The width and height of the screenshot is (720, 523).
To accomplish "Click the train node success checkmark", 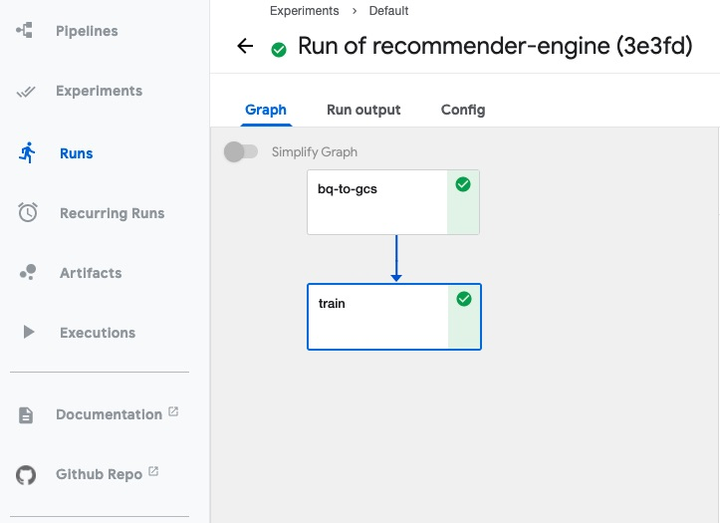I will coord(464,299).
